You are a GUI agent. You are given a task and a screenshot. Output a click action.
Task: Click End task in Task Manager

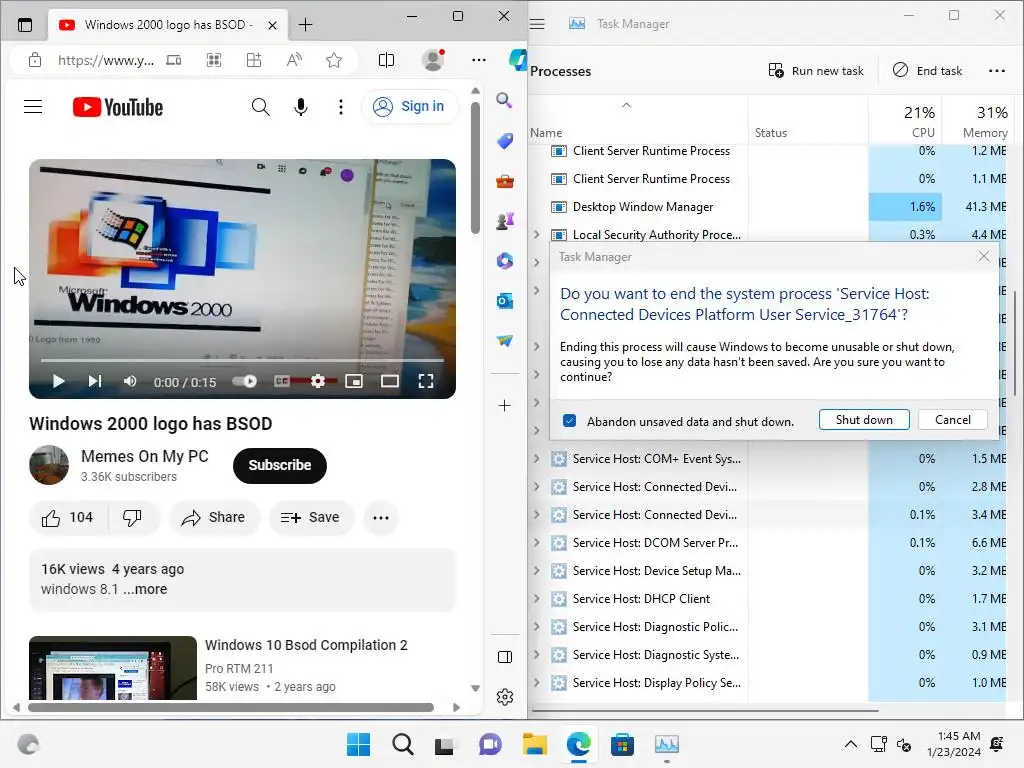[x=927, y=71]
